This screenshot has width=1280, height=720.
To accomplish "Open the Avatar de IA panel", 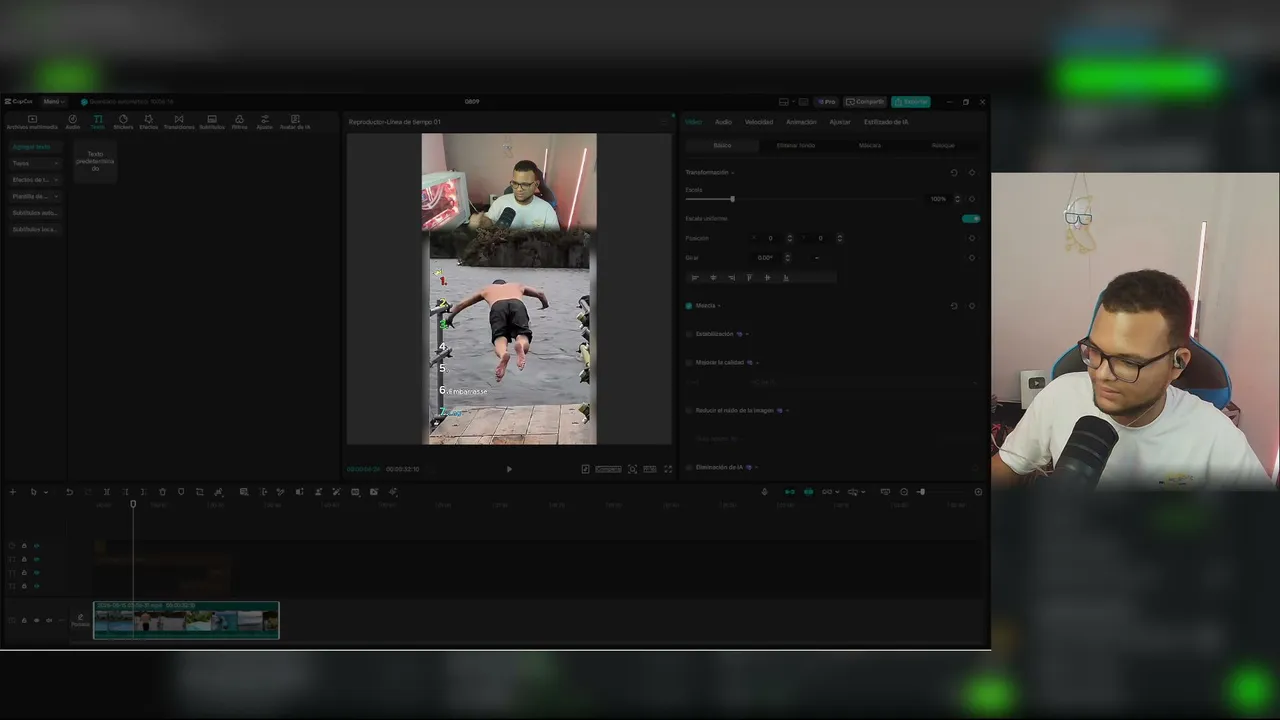I will pyautogui.click(x=295, y=122).
